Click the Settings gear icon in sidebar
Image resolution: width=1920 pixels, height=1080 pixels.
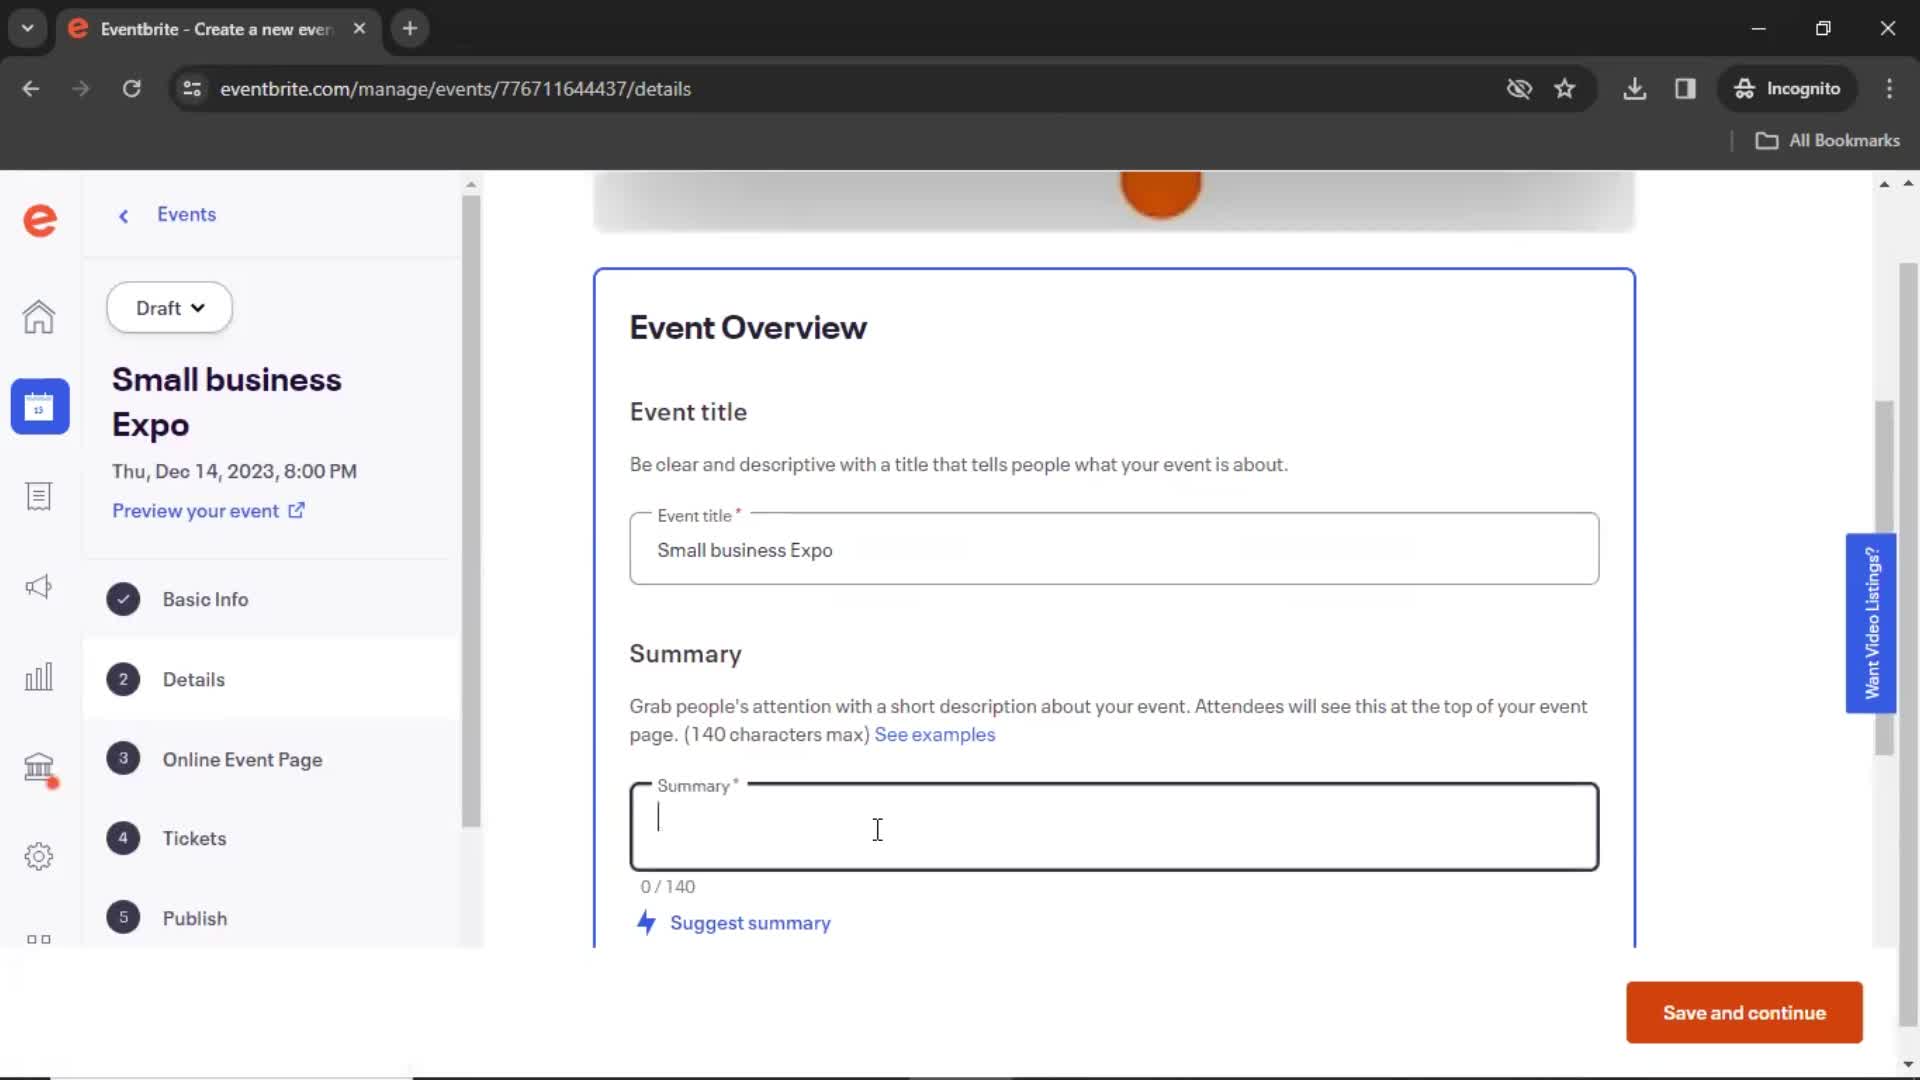click(x=38, y=855)
